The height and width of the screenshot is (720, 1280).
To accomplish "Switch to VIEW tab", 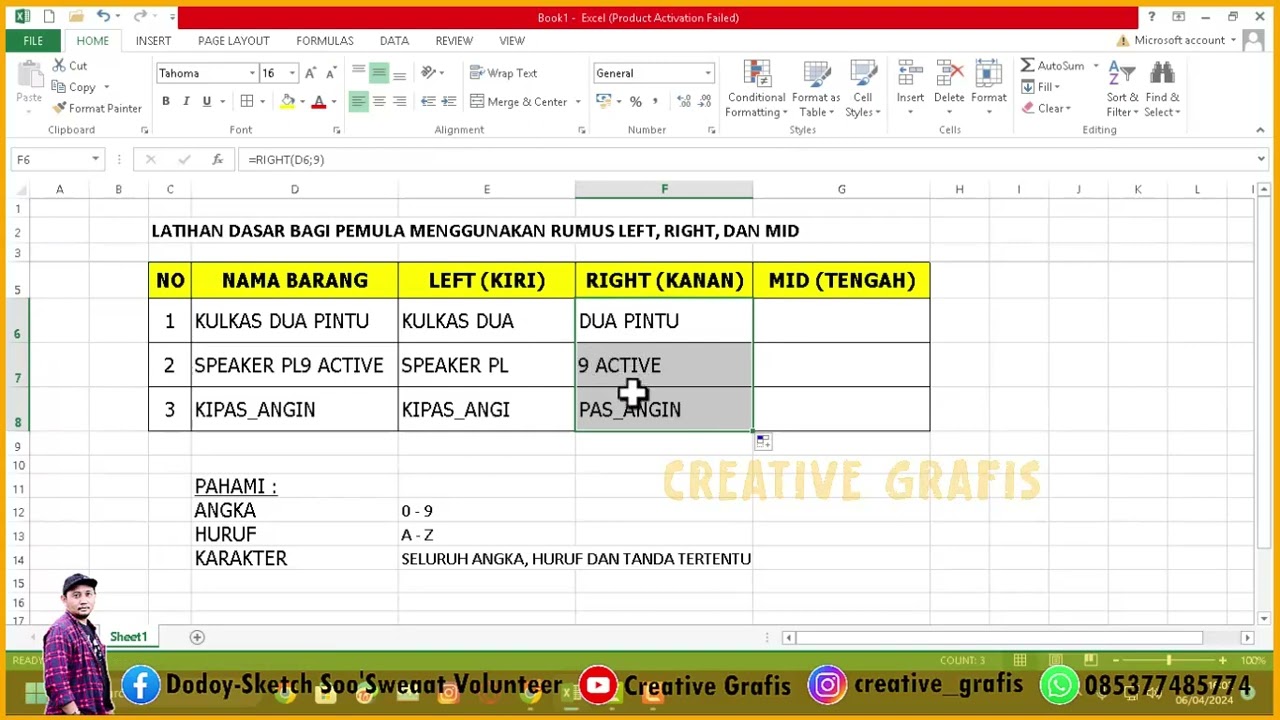I will [x=512, y=41].
